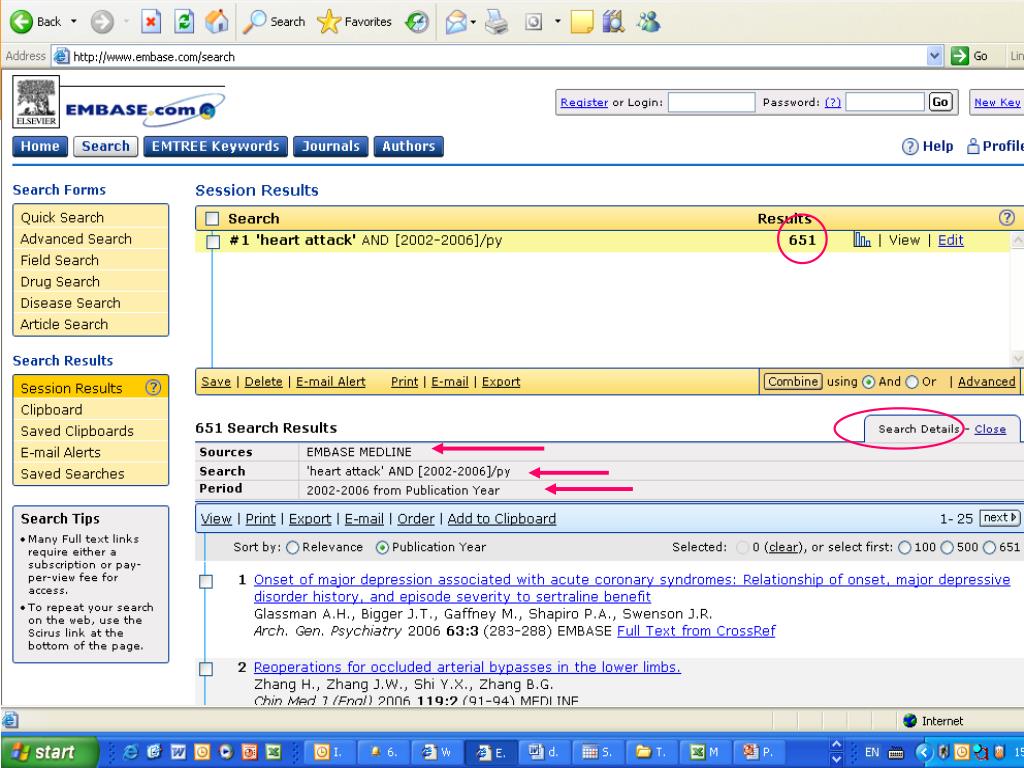Viewport: 1024px width, 768px height.
Task: Open the Authors tab
Action: tap(409, 146)
